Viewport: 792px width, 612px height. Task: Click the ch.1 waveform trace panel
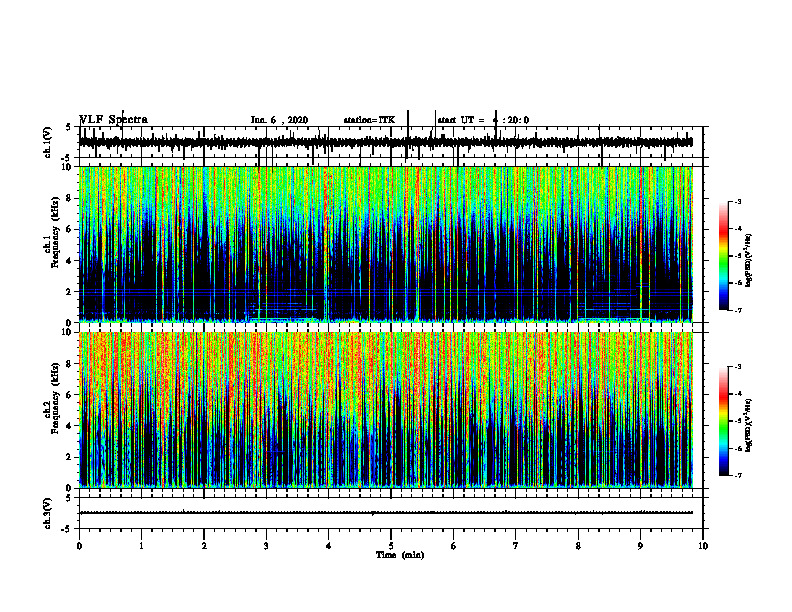click(x=391, y=142)
